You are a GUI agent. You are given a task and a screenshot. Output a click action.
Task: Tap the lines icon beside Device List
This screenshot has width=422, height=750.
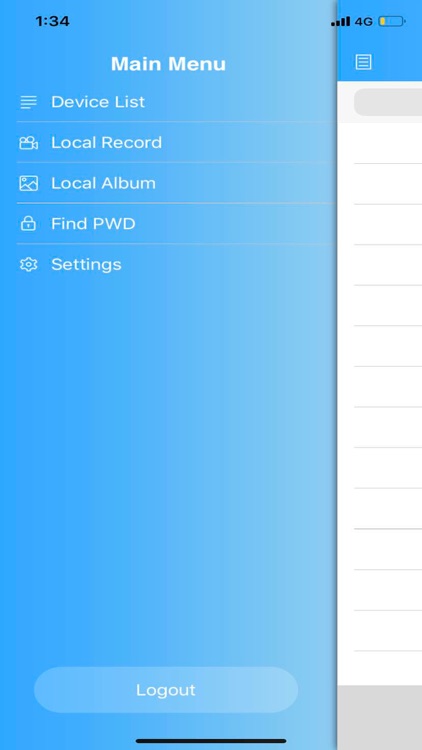28,102
